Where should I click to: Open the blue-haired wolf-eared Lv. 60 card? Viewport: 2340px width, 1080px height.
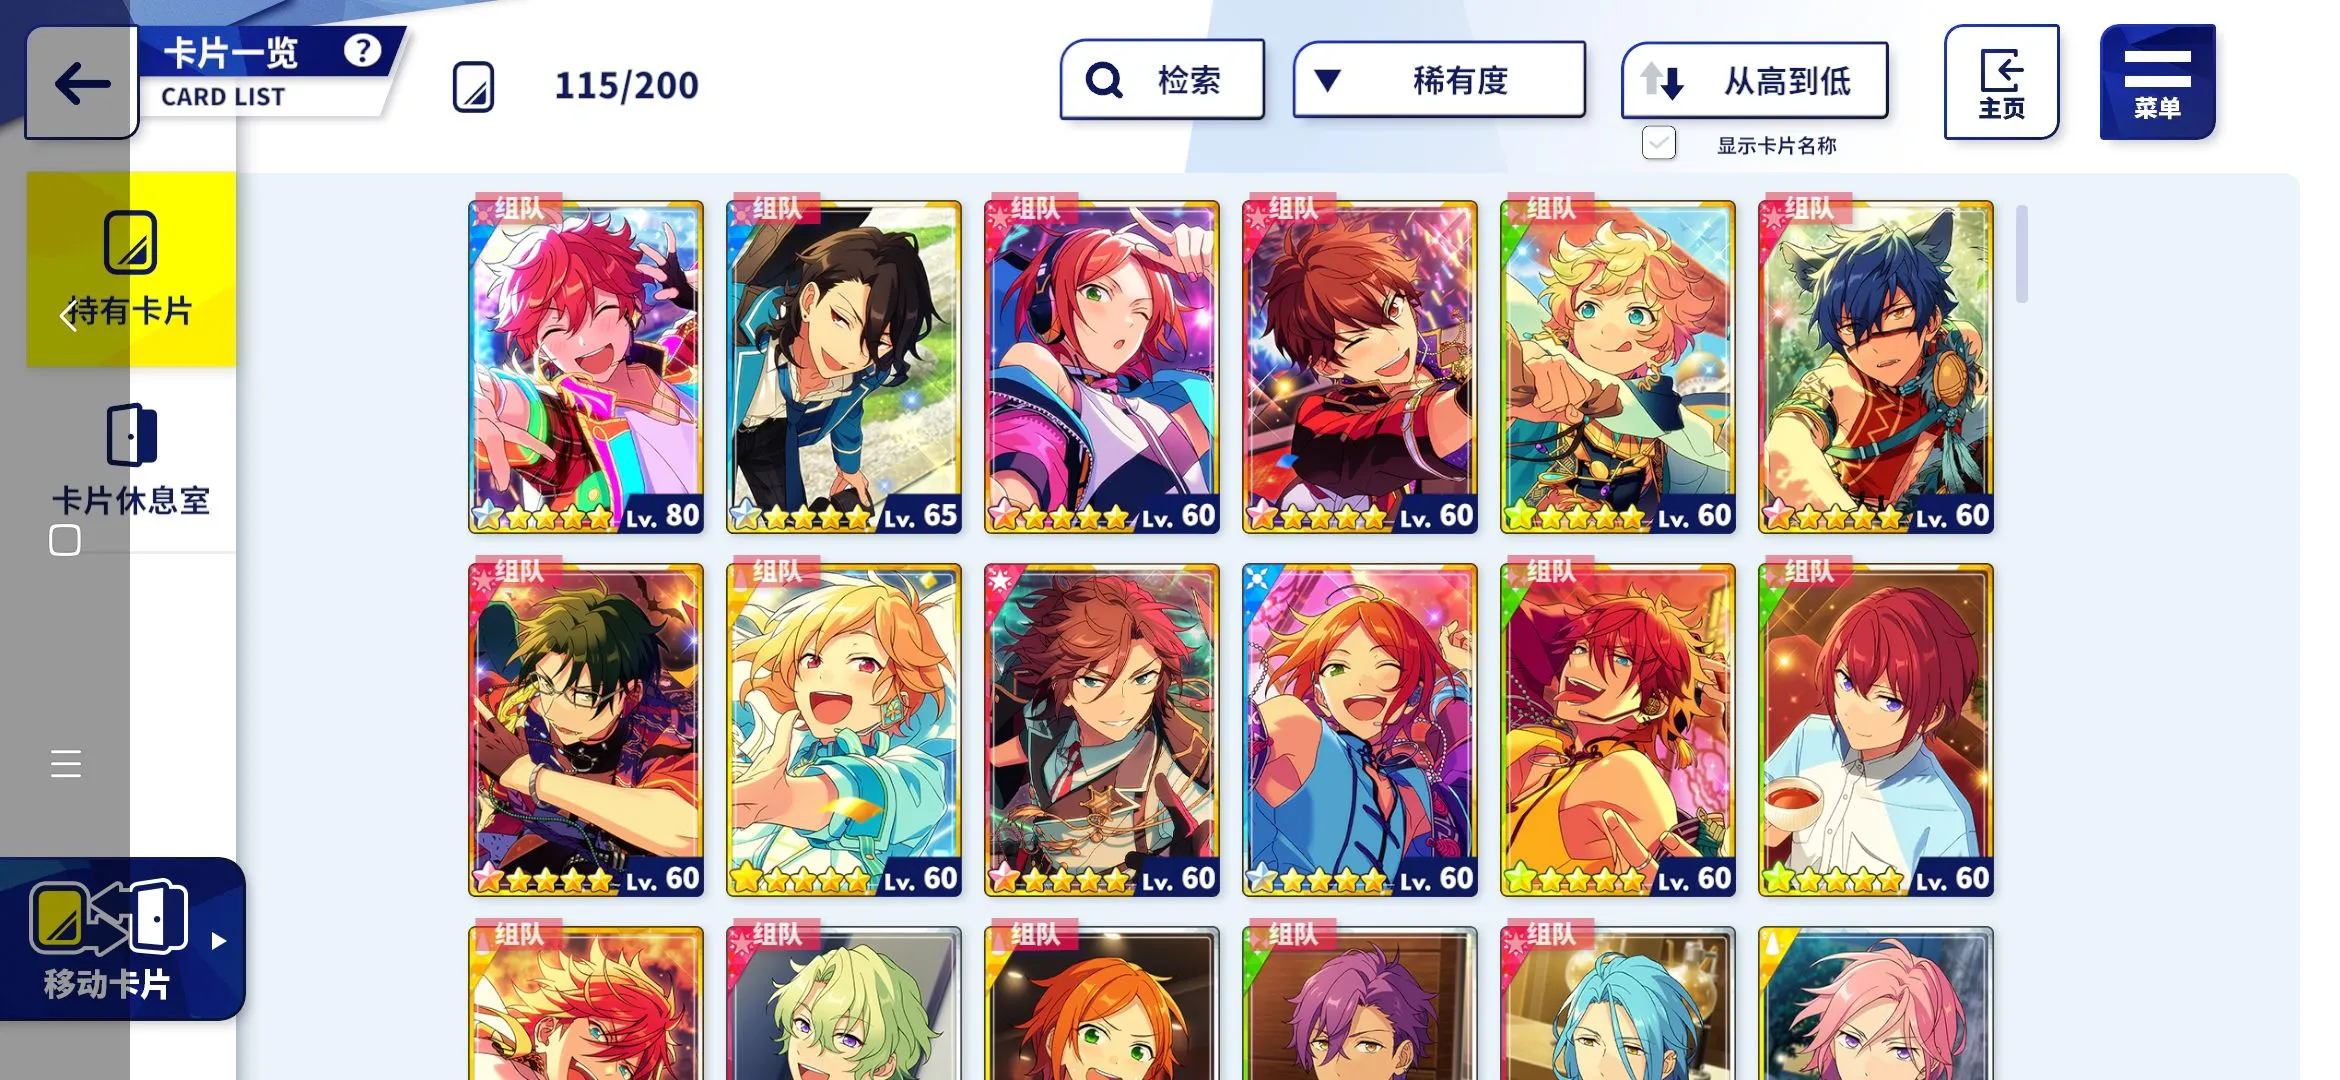[1876, 367]
